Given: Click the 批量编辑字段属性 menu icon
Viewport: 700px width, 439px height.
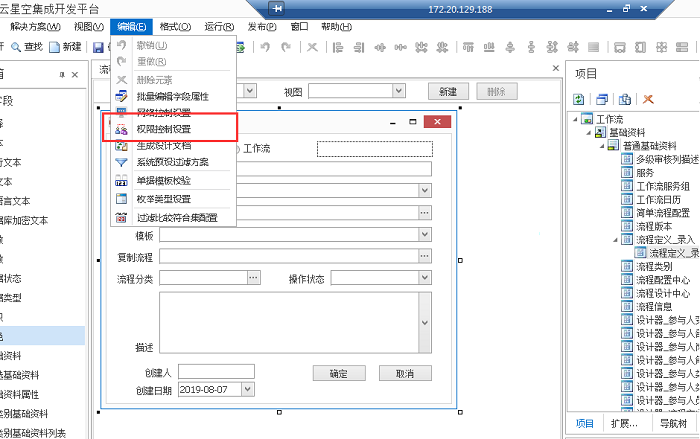Looking at the screenshot, I should 121,96.
